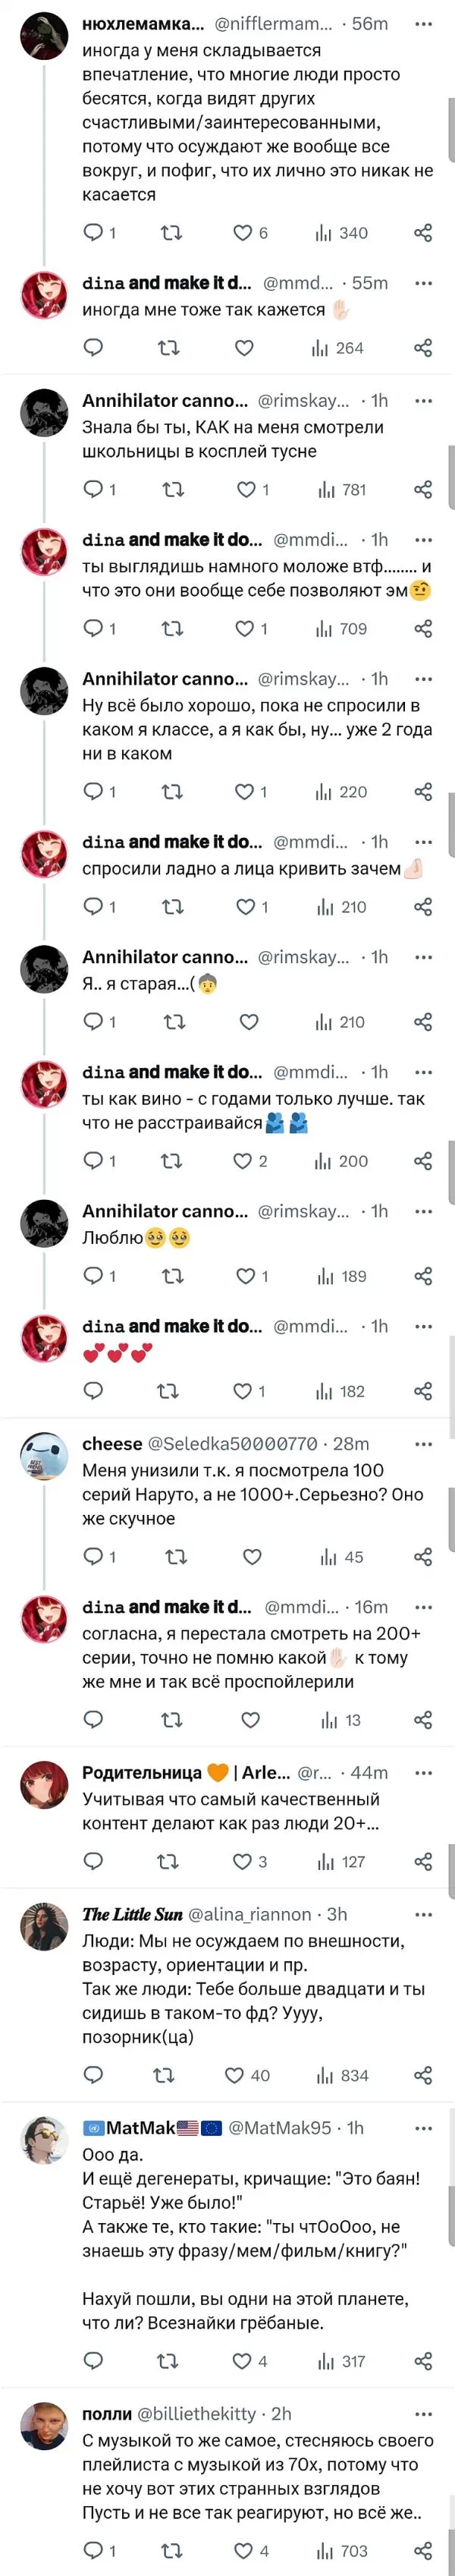455x2576 pixels.
Task: Like Родительница's tweet with 3 likes
Action: pos(242,1862)
